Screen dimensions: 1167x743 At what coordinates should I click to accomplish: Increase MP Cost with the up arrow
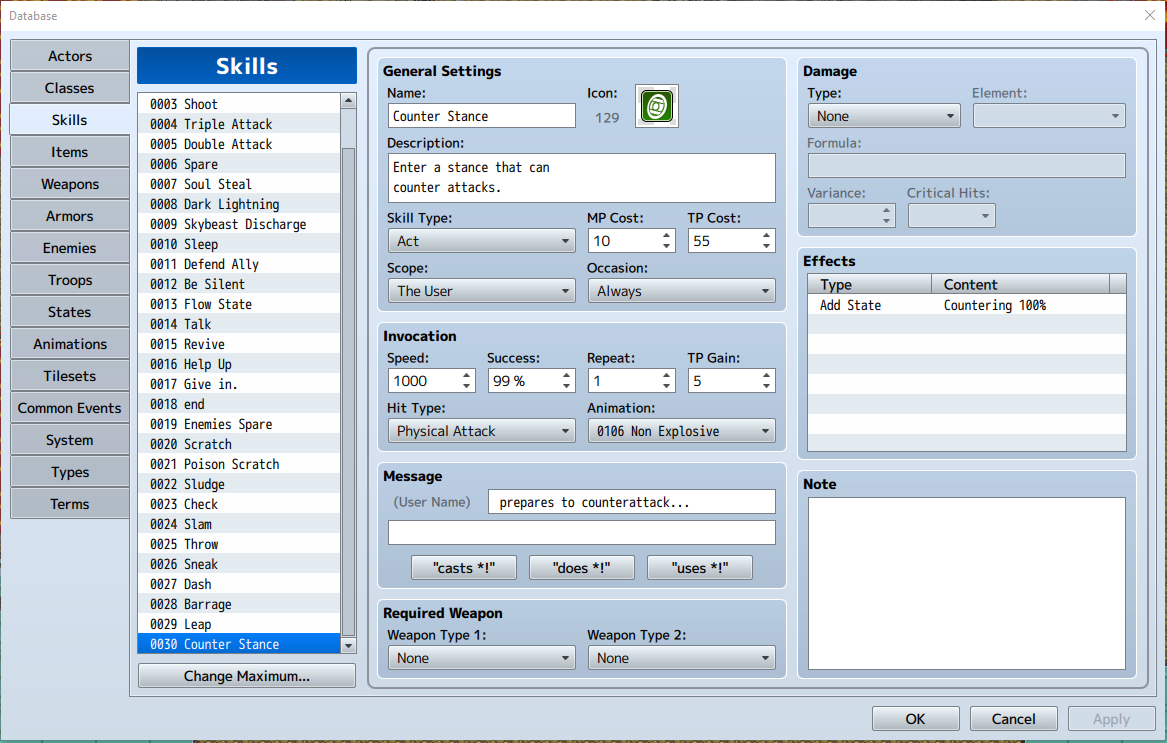click(x=666, y=235)
